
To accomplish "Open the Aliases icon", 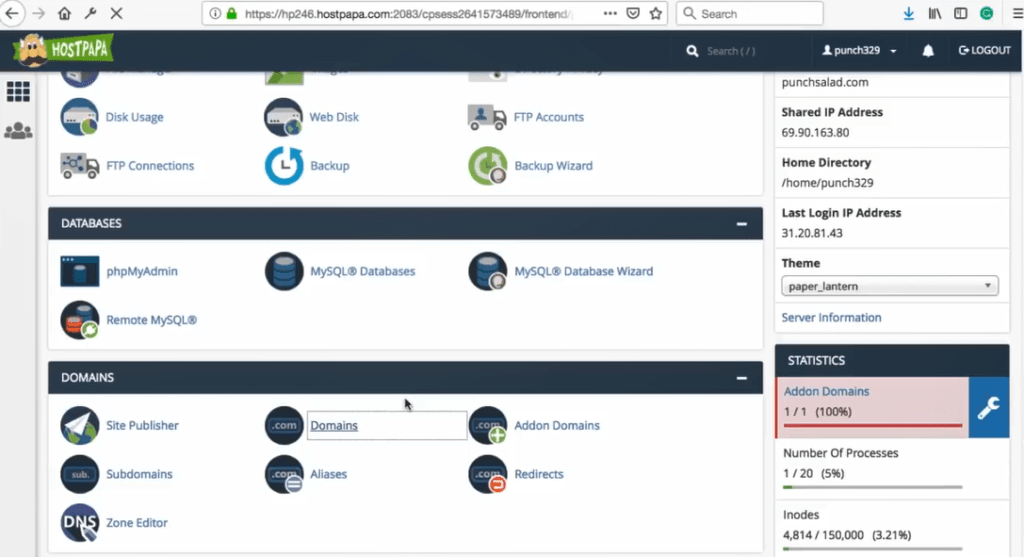I will (x=283, y=474).
